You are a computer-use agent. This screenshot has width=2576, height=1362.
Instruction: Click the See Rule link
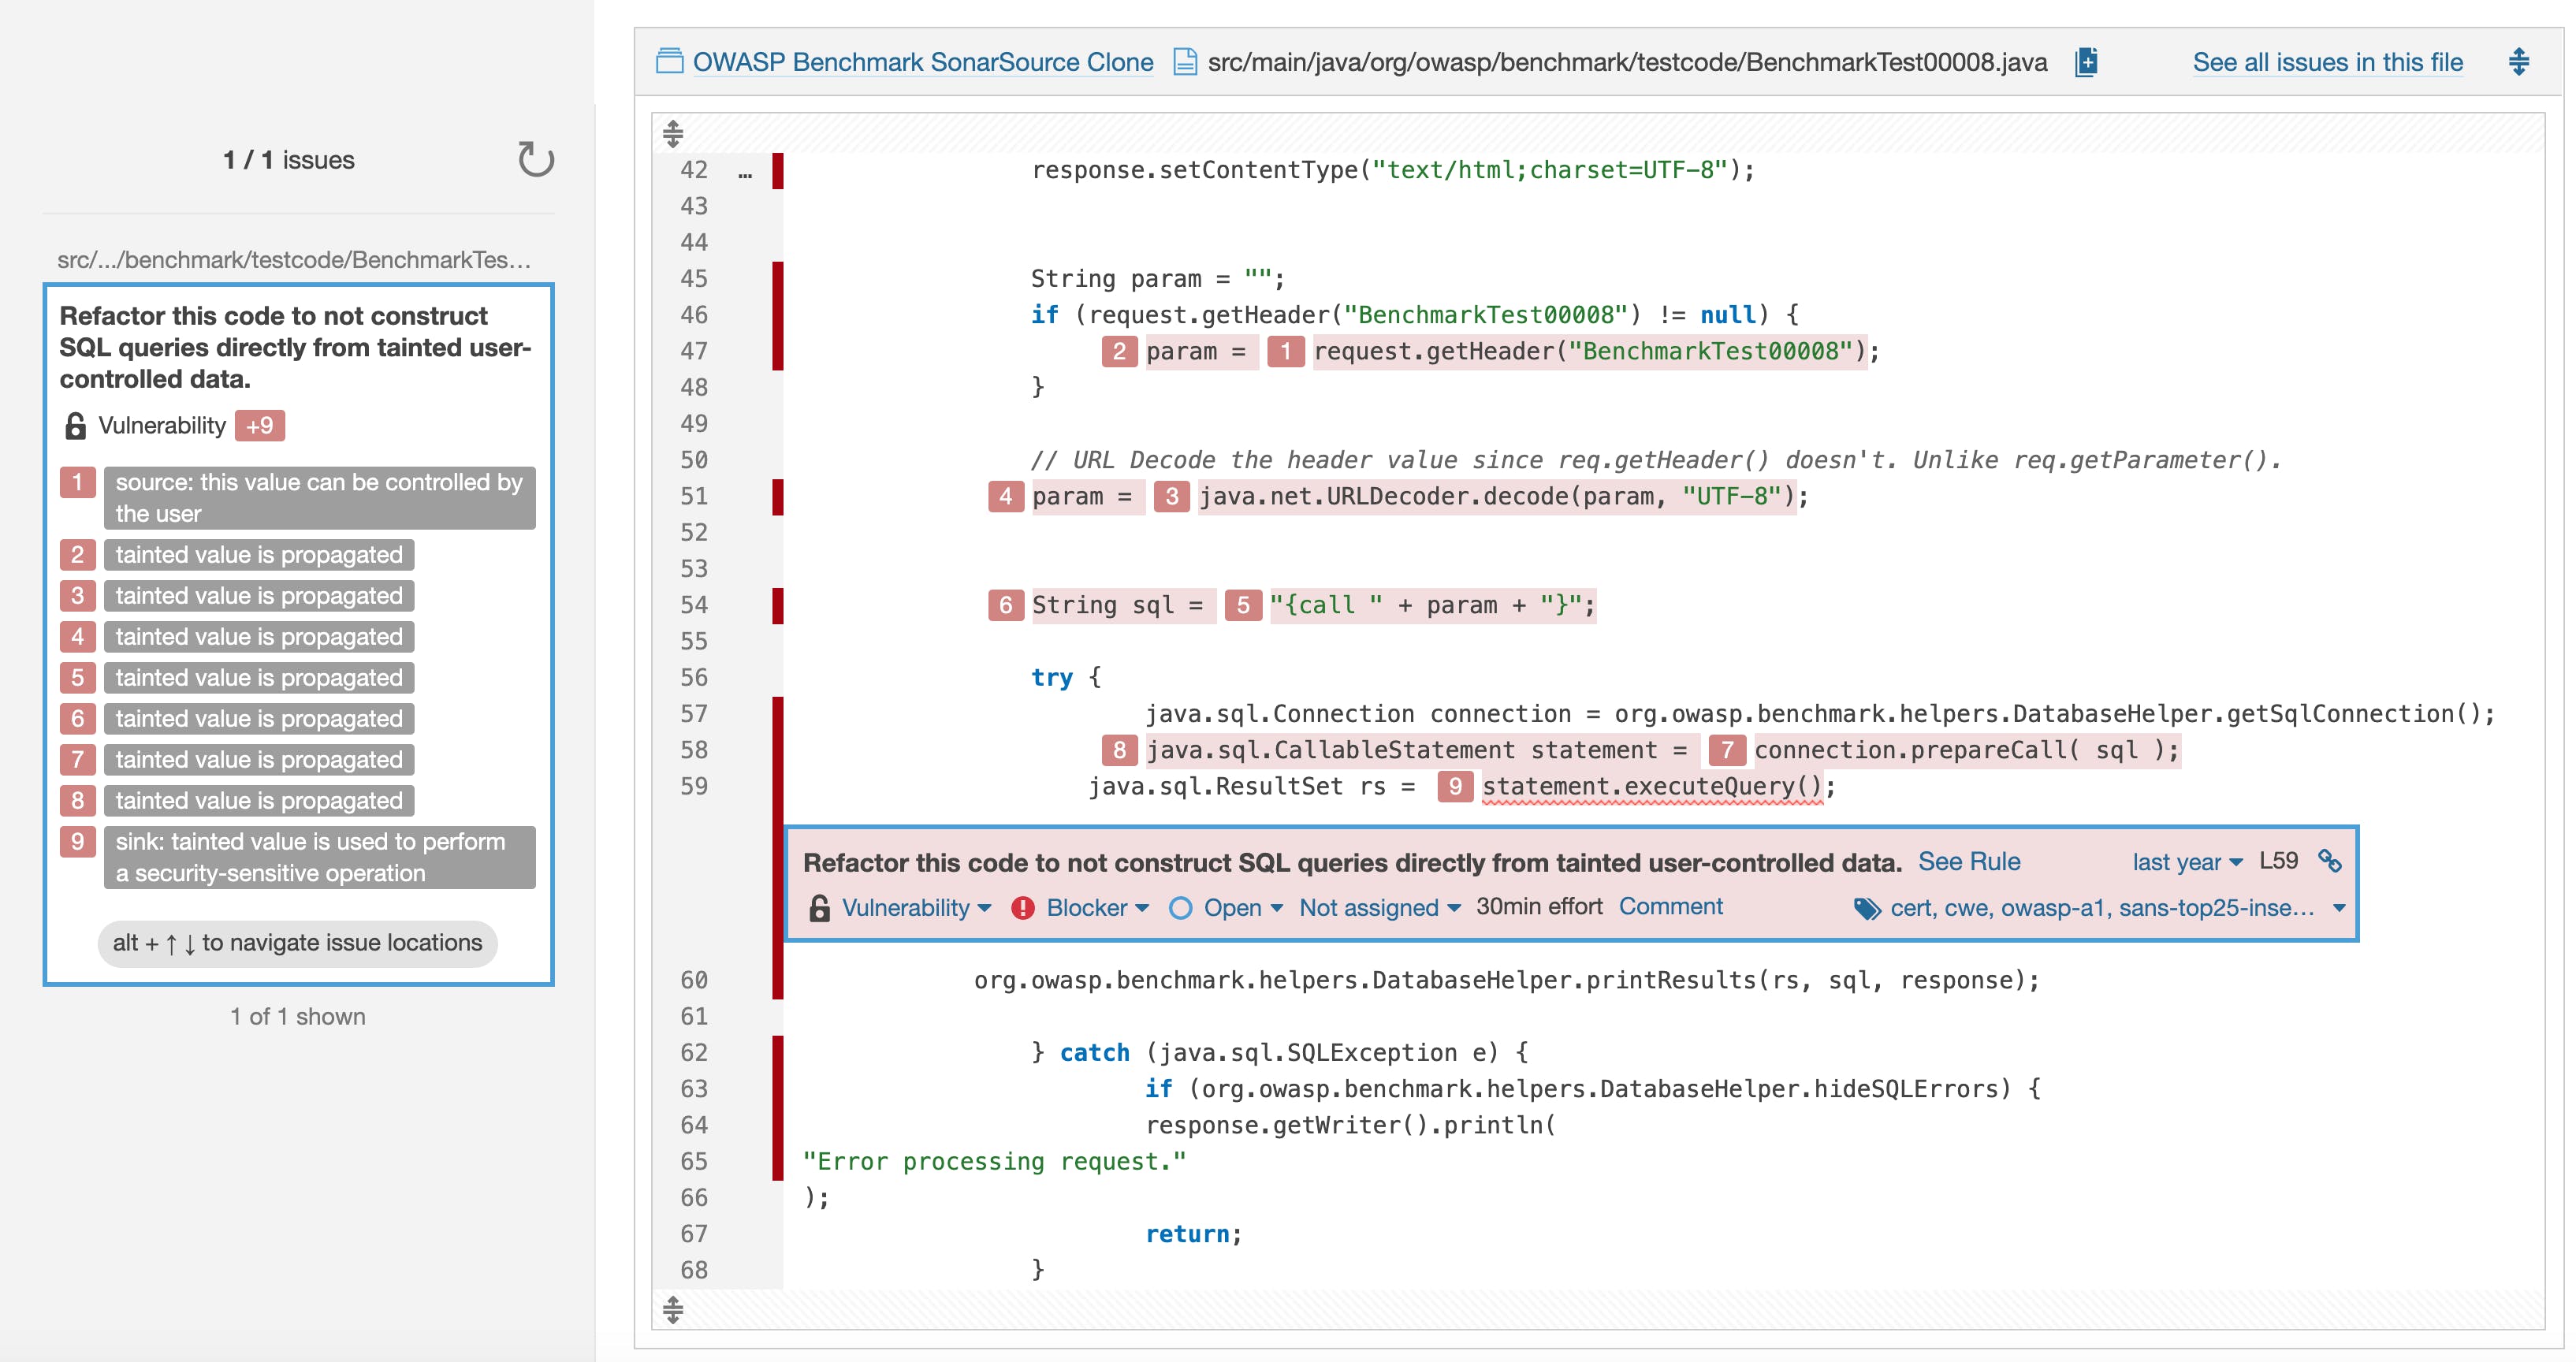coord(1968,862)
